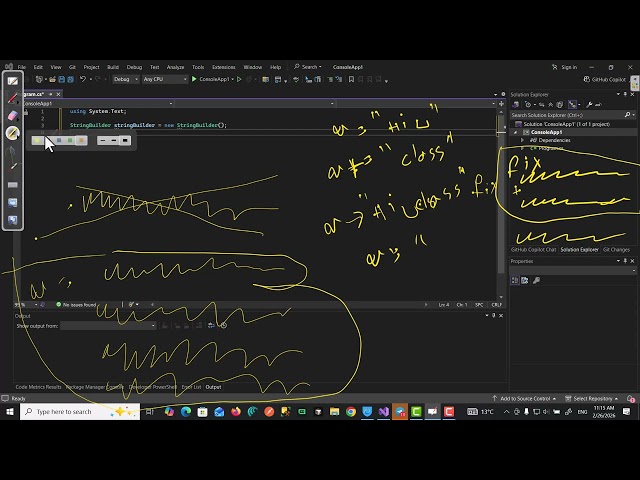Start debugging ConsoleApp1 with green play button
Screen dimensions: 640x480
click(194, 79)
